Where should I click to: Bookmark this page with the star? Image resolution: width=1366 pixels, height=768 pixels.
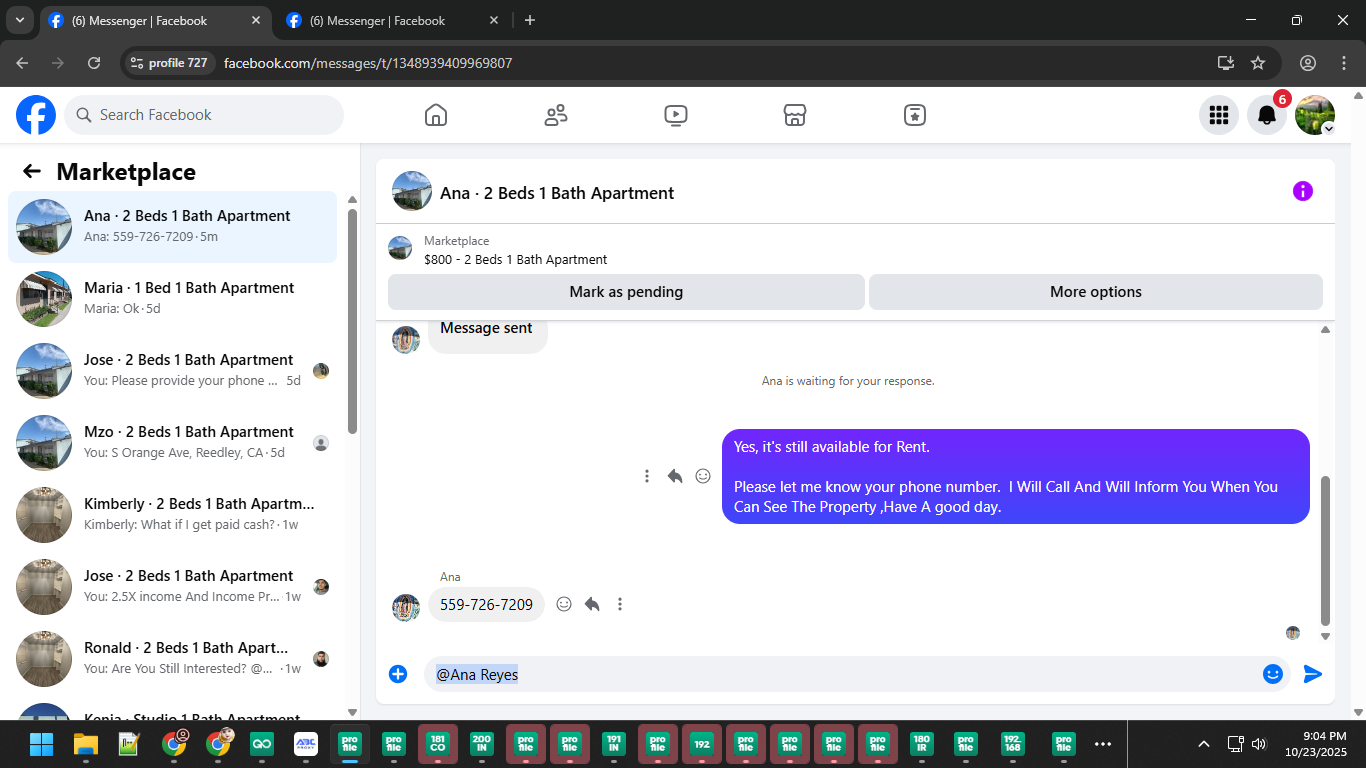pos(1258,63)
